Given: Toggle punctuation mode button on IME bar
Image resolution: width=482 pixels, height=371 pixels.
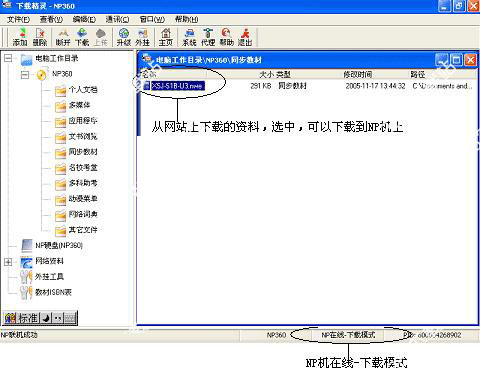Looking at the screenshot, I should point(58,318).
